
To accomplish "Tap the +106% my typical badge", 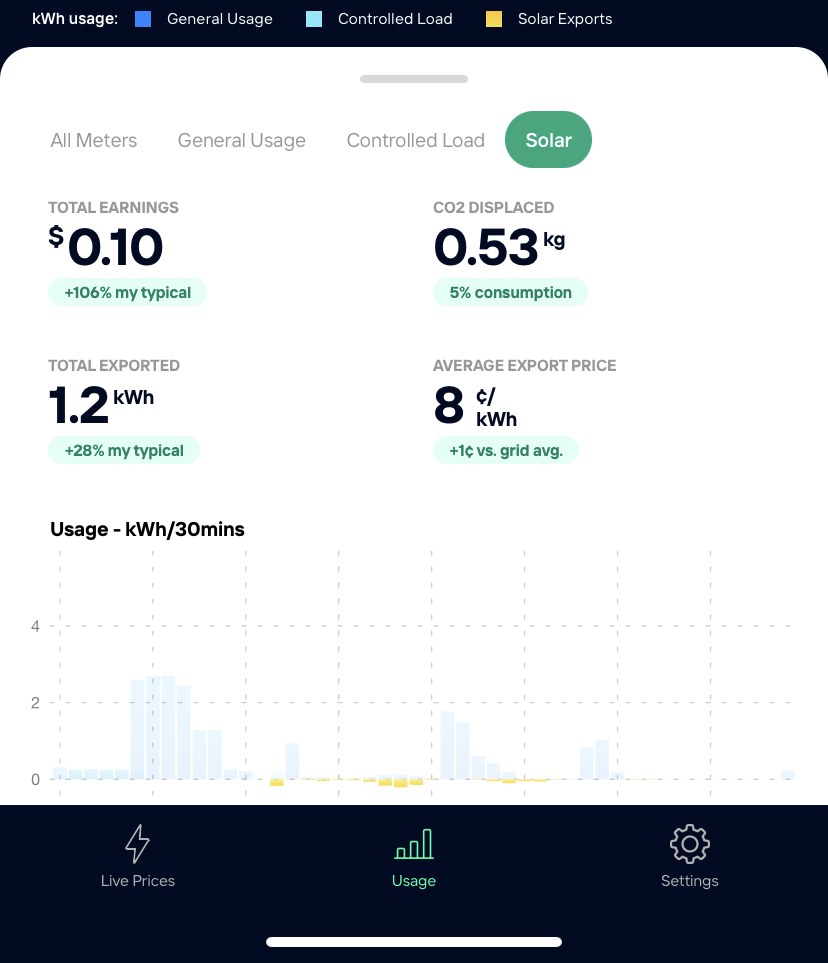I will (x=127, y=292).
